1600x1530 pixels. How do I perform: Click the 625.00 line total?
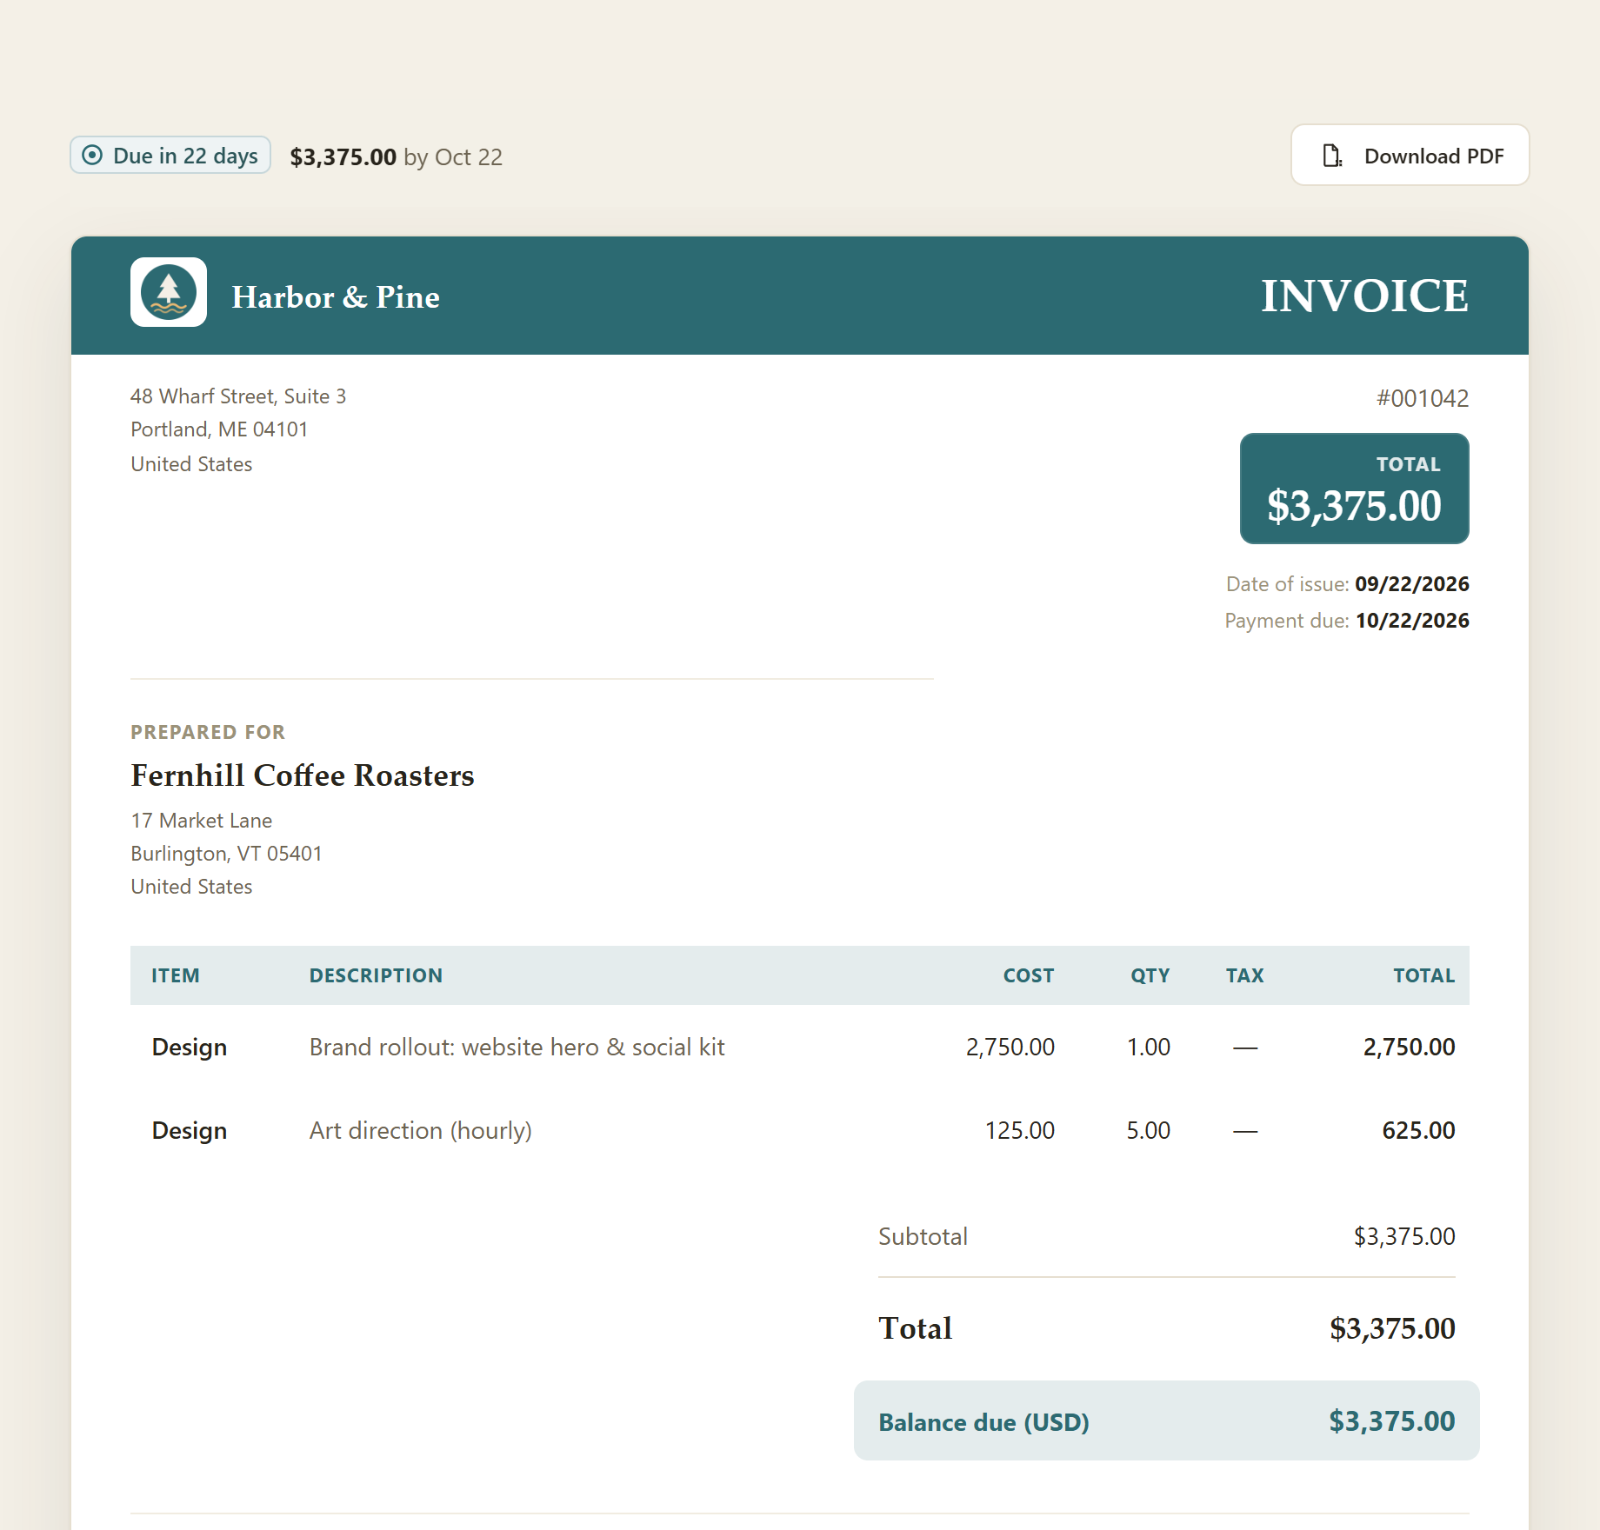point(1418,1130)
